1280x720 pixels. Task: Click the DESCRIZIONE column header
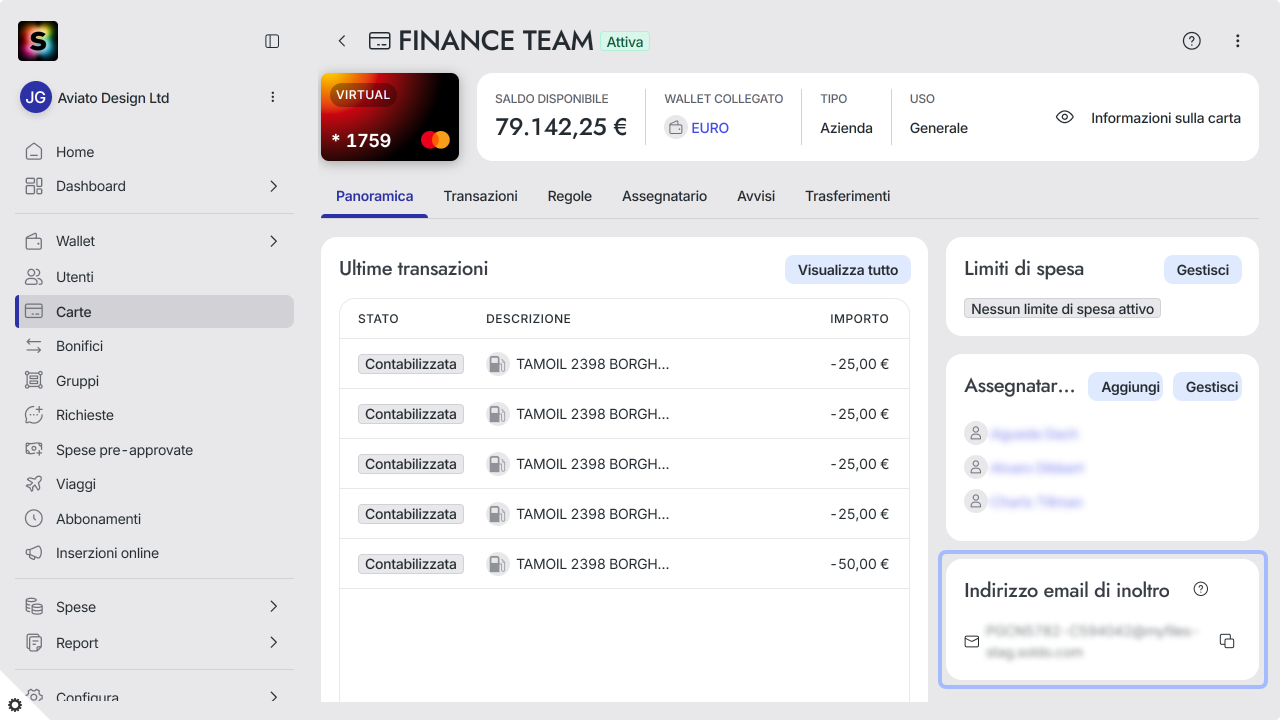[528, 319]
